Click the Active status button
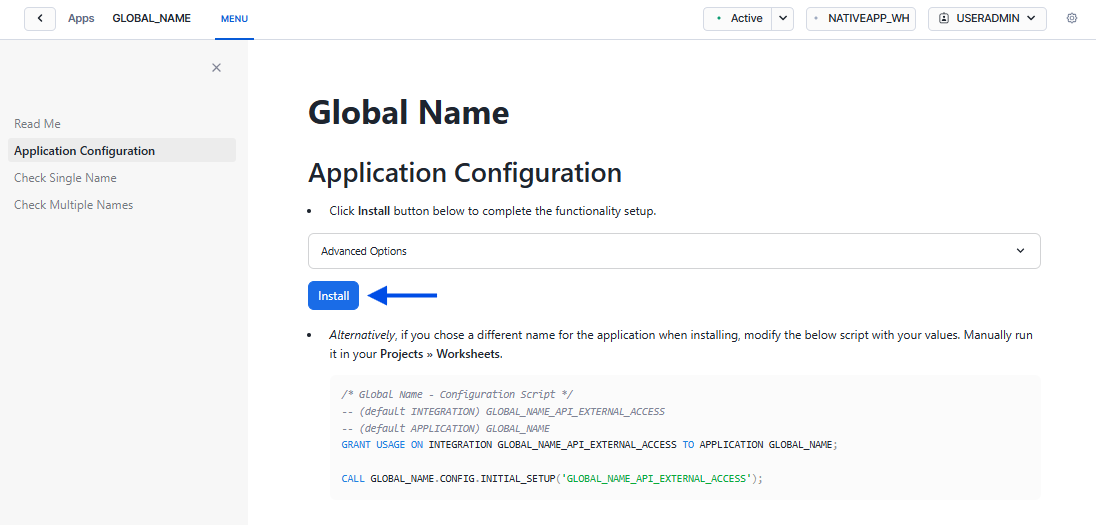 click(737, 19)
